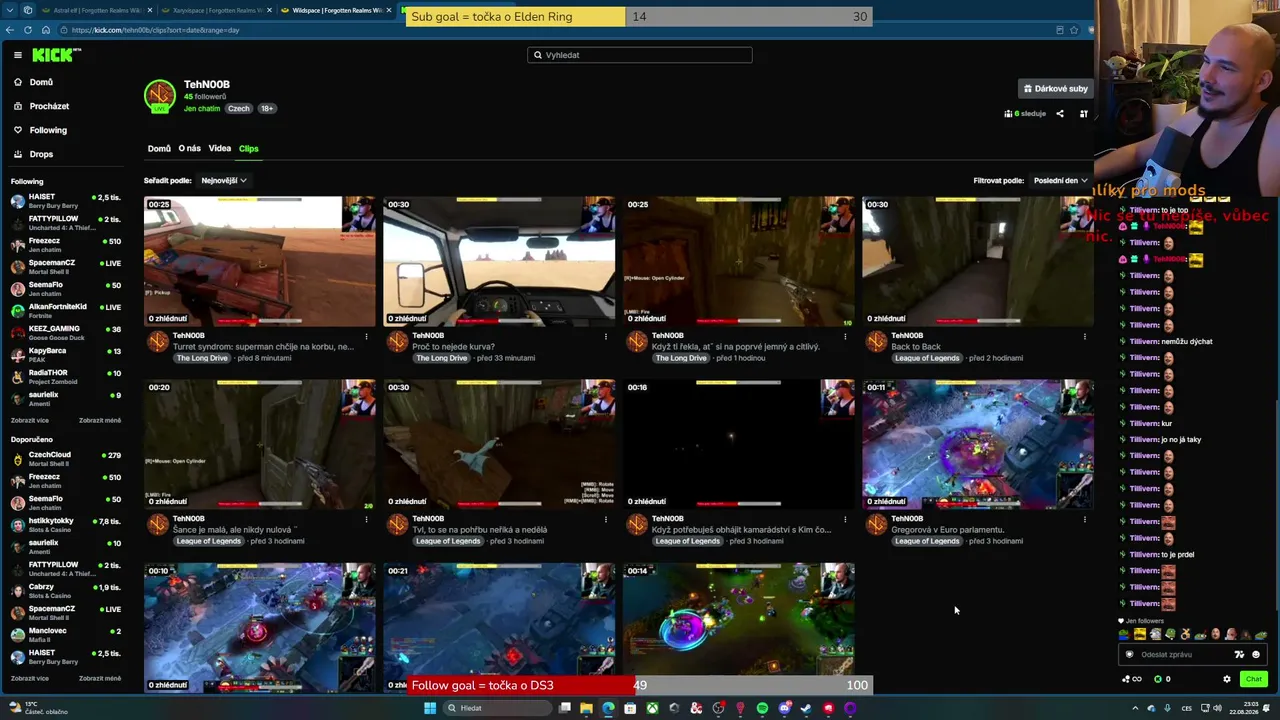The image size is (1280, 720).
Task: Click the browser back arrow
Action: [10, 30]
